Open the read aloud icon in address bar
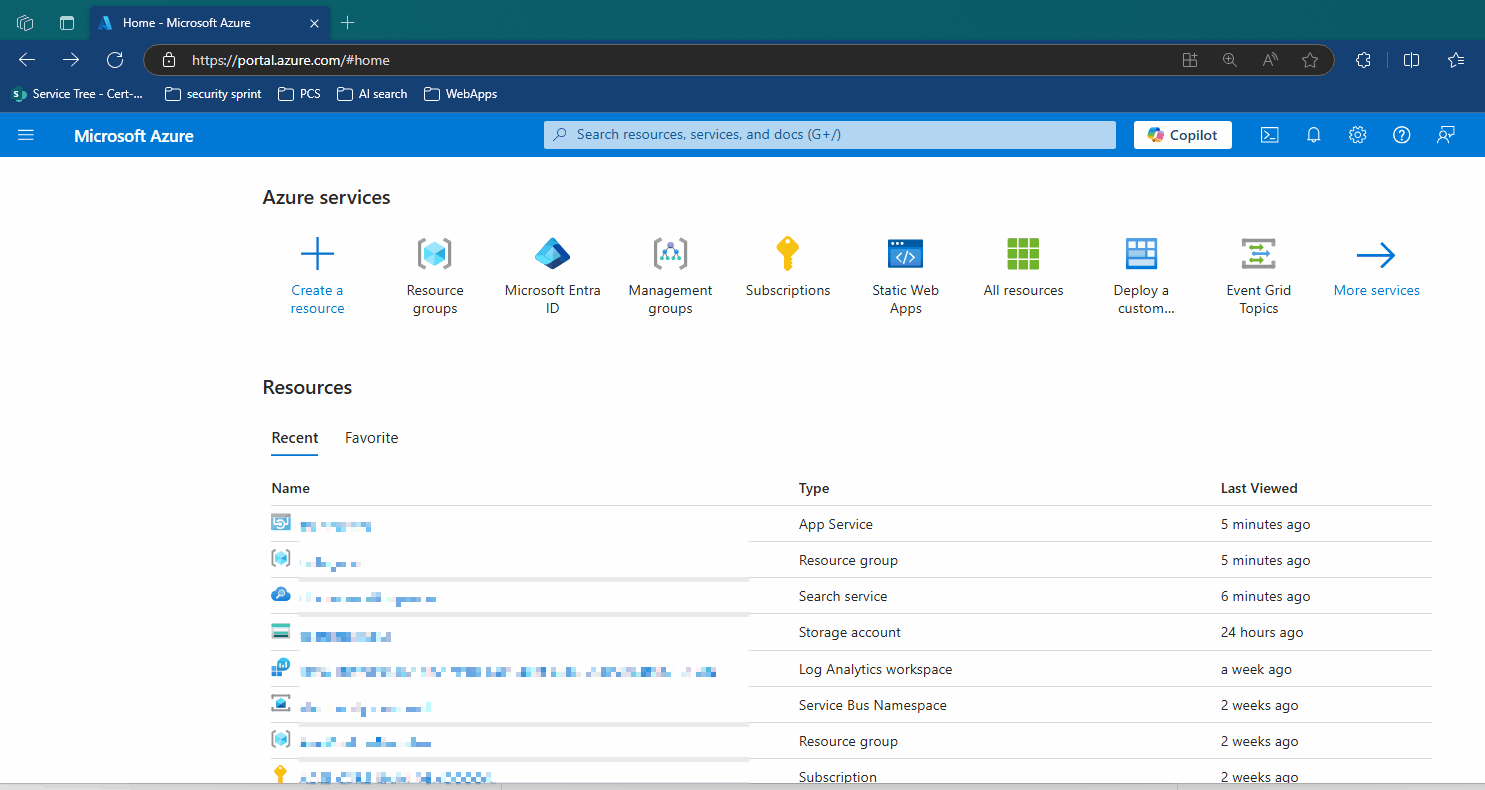The image size is (1485, 790). click(1270, 60)
